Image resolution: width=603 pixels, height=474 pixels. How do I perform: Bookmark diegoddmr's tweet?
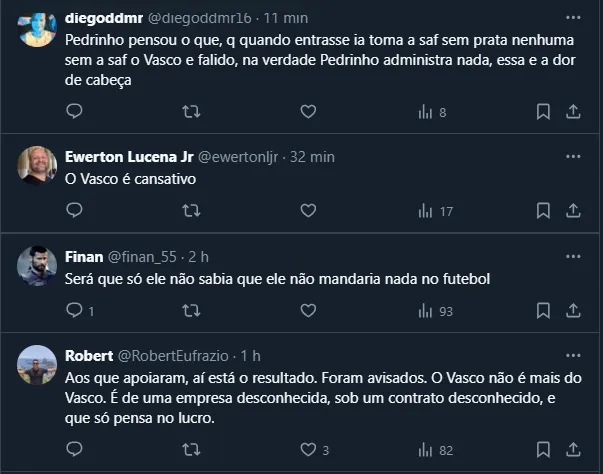coord(543,112)
